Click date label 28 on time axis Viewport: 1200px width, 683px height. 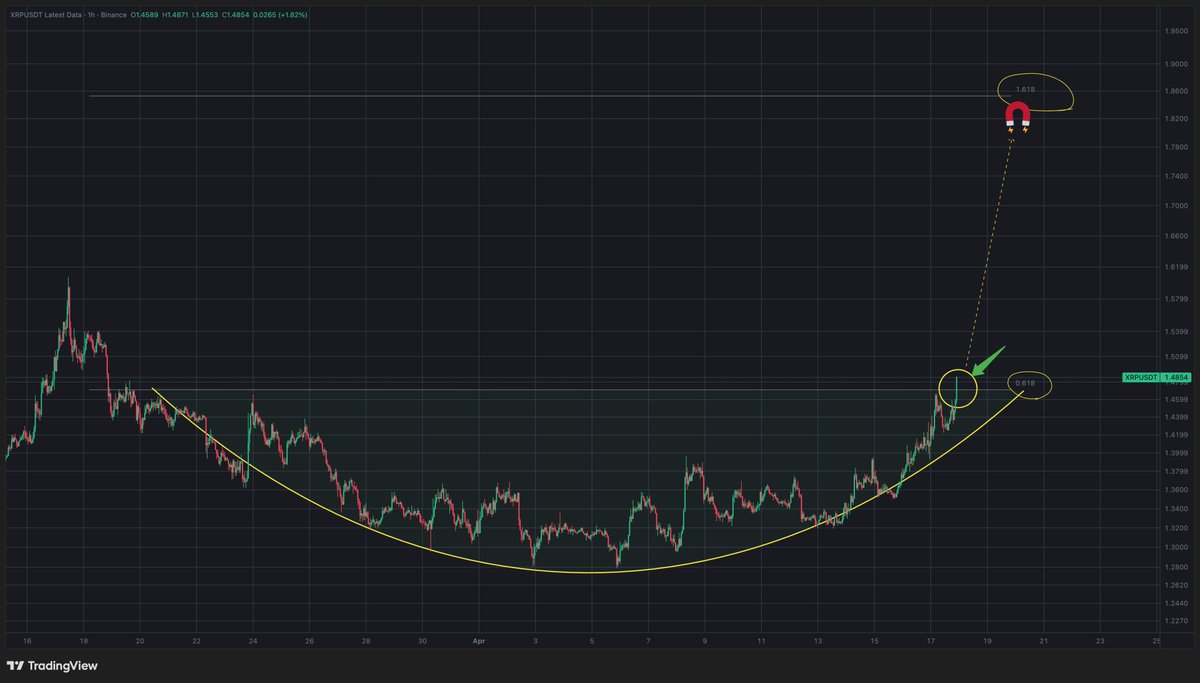click(x=367, y=640)
